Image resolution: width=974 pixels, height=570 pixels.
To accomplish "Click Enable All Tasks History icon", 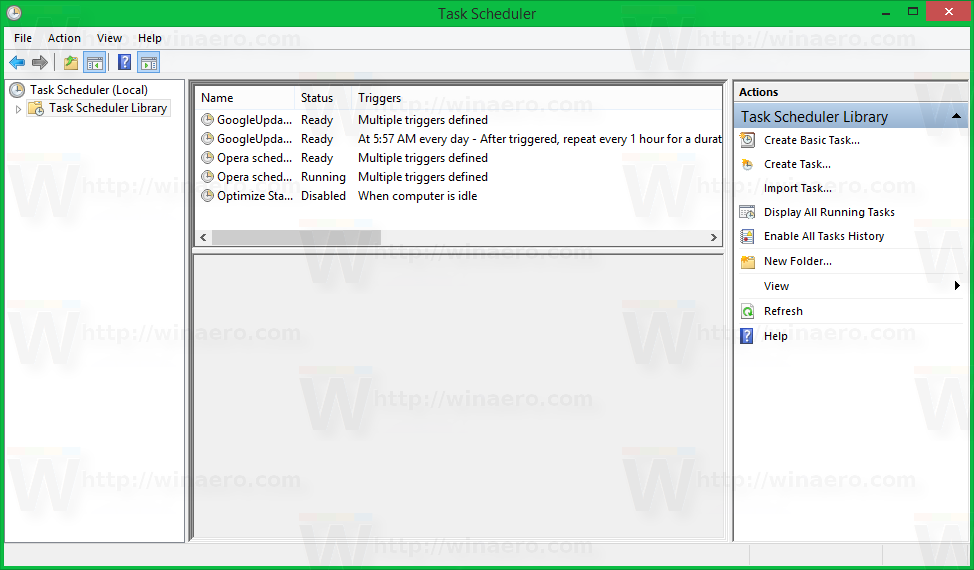I will pos(747,237).
